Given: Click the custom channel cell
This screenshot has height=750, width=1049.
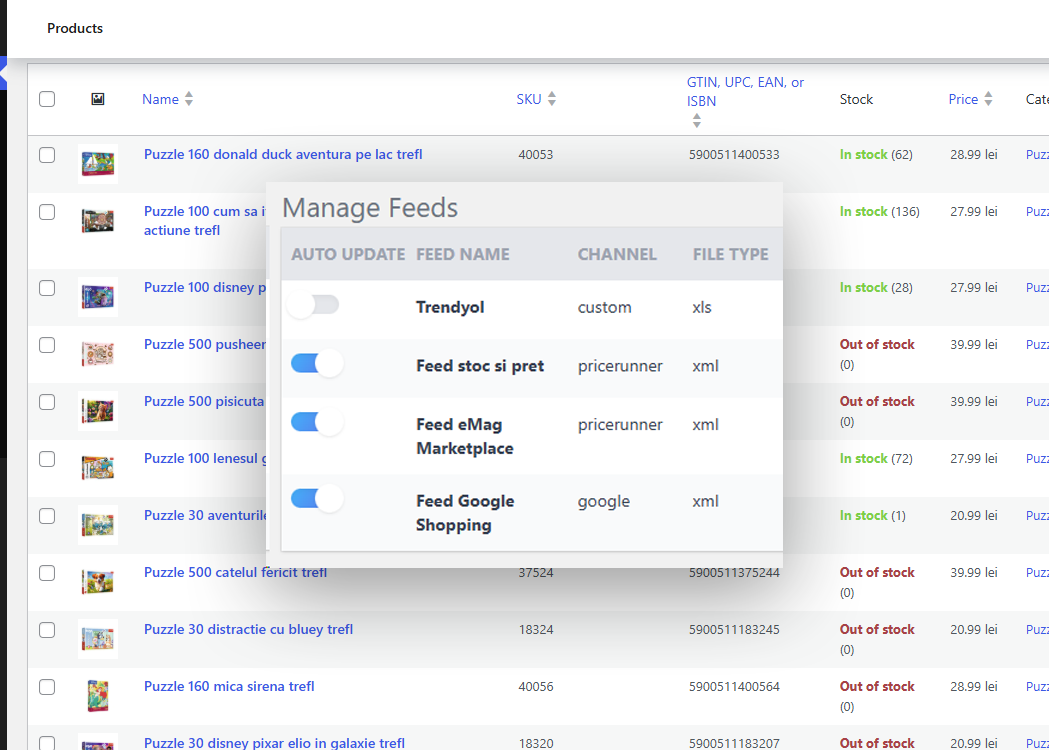Looking at the screenshot, I should tap(605, 307).
